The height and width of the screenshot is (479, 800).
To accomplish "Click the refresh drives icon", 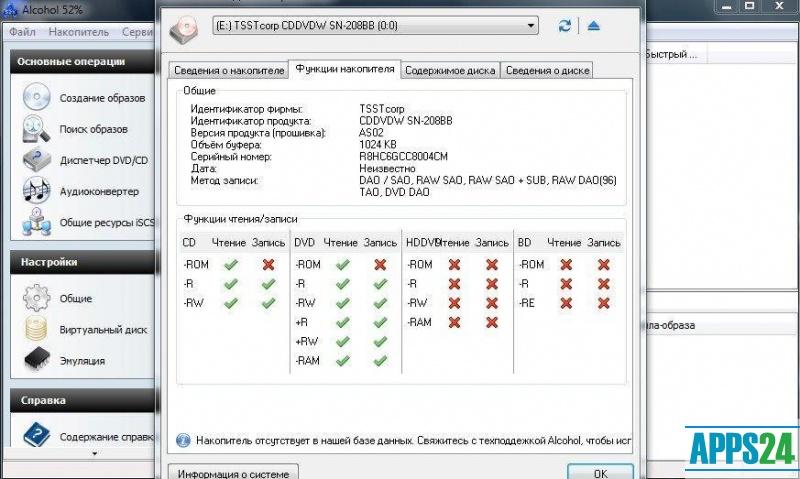I will tap(564, 26).
